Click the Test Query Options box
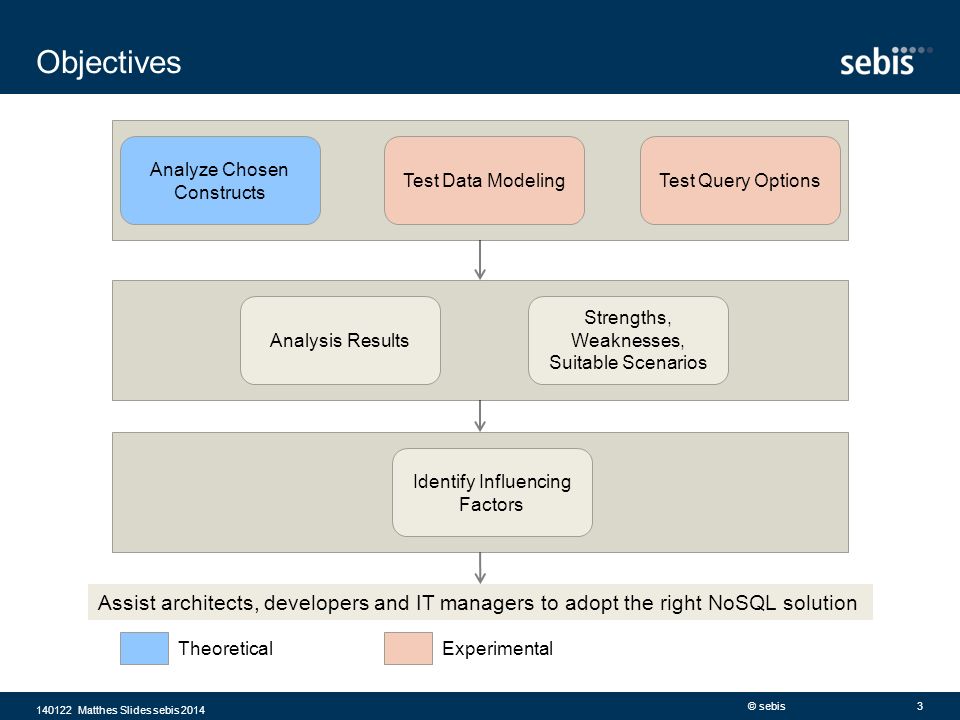This screenshot has width=960, height=720. pos(740,181)
